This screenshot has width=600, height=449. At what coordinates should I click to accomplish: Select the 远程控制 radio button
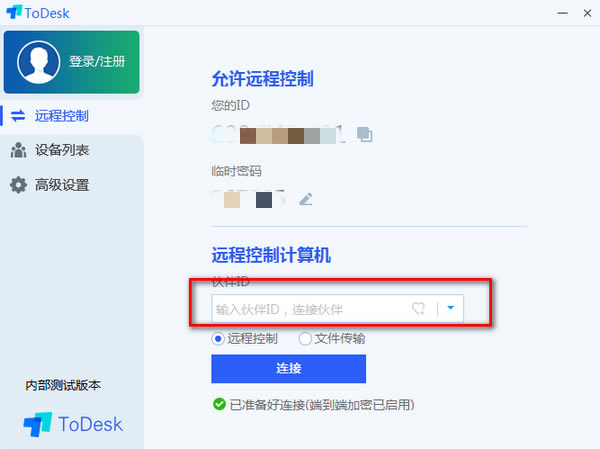(218, 339)
